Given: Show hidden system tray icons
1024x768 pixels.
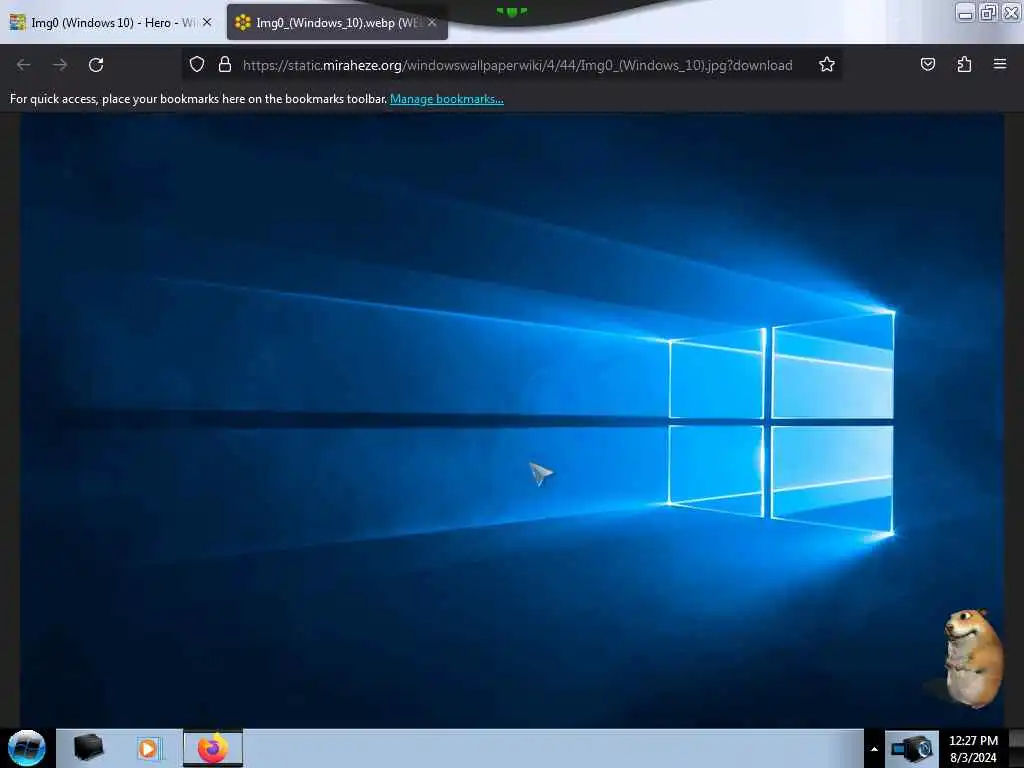Looking at the screenshot, I should pos(874,749).
